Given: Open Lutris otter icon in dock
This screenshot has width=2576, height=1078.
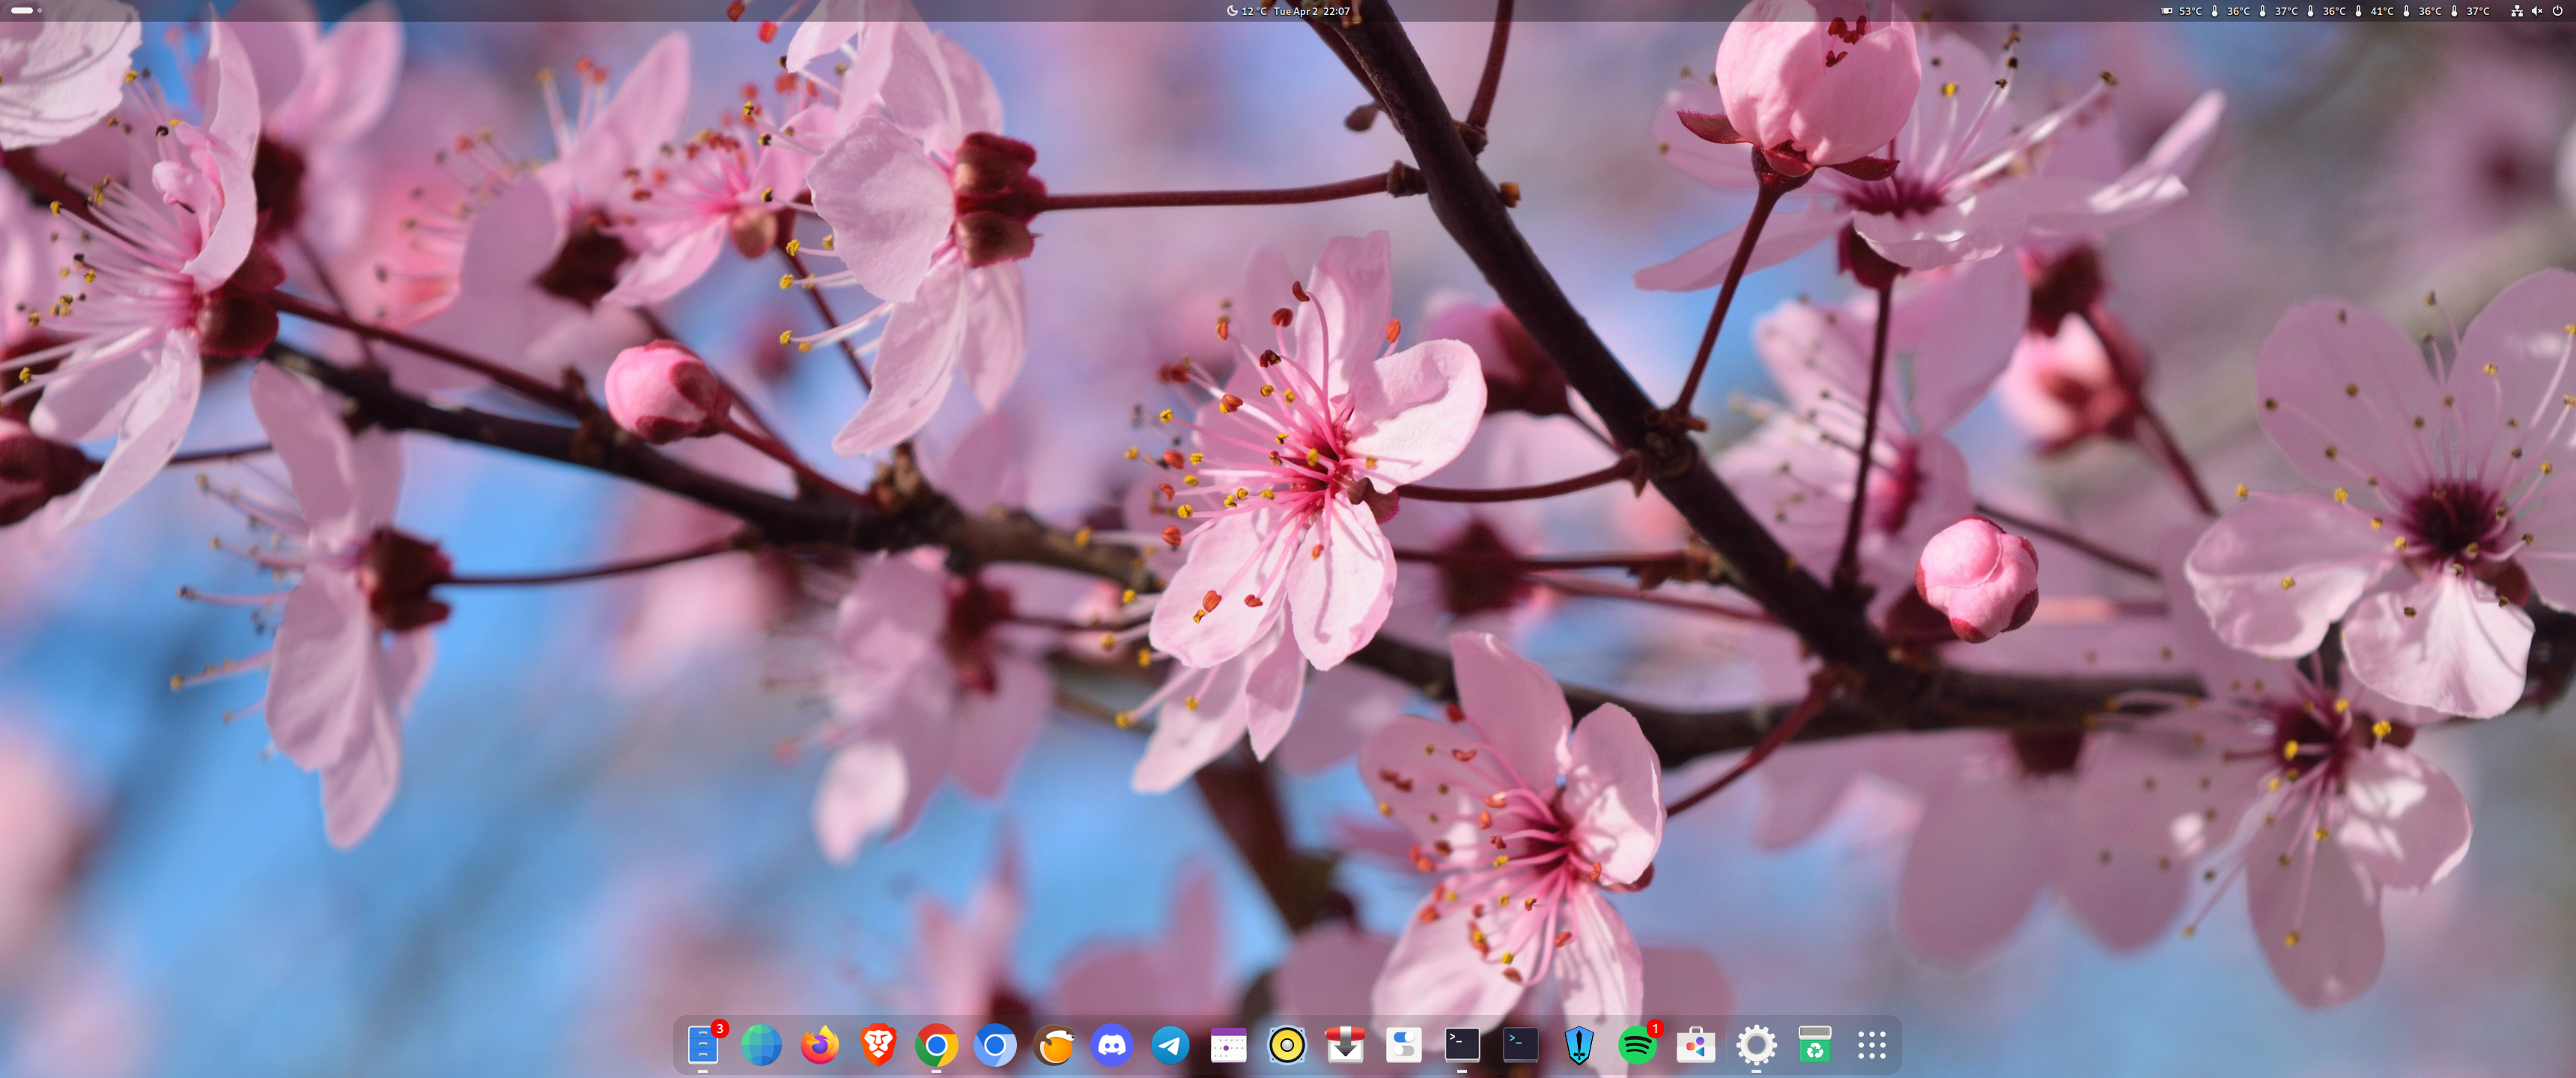Looking at the screenshot, I should click(x=1053, y=1045).
